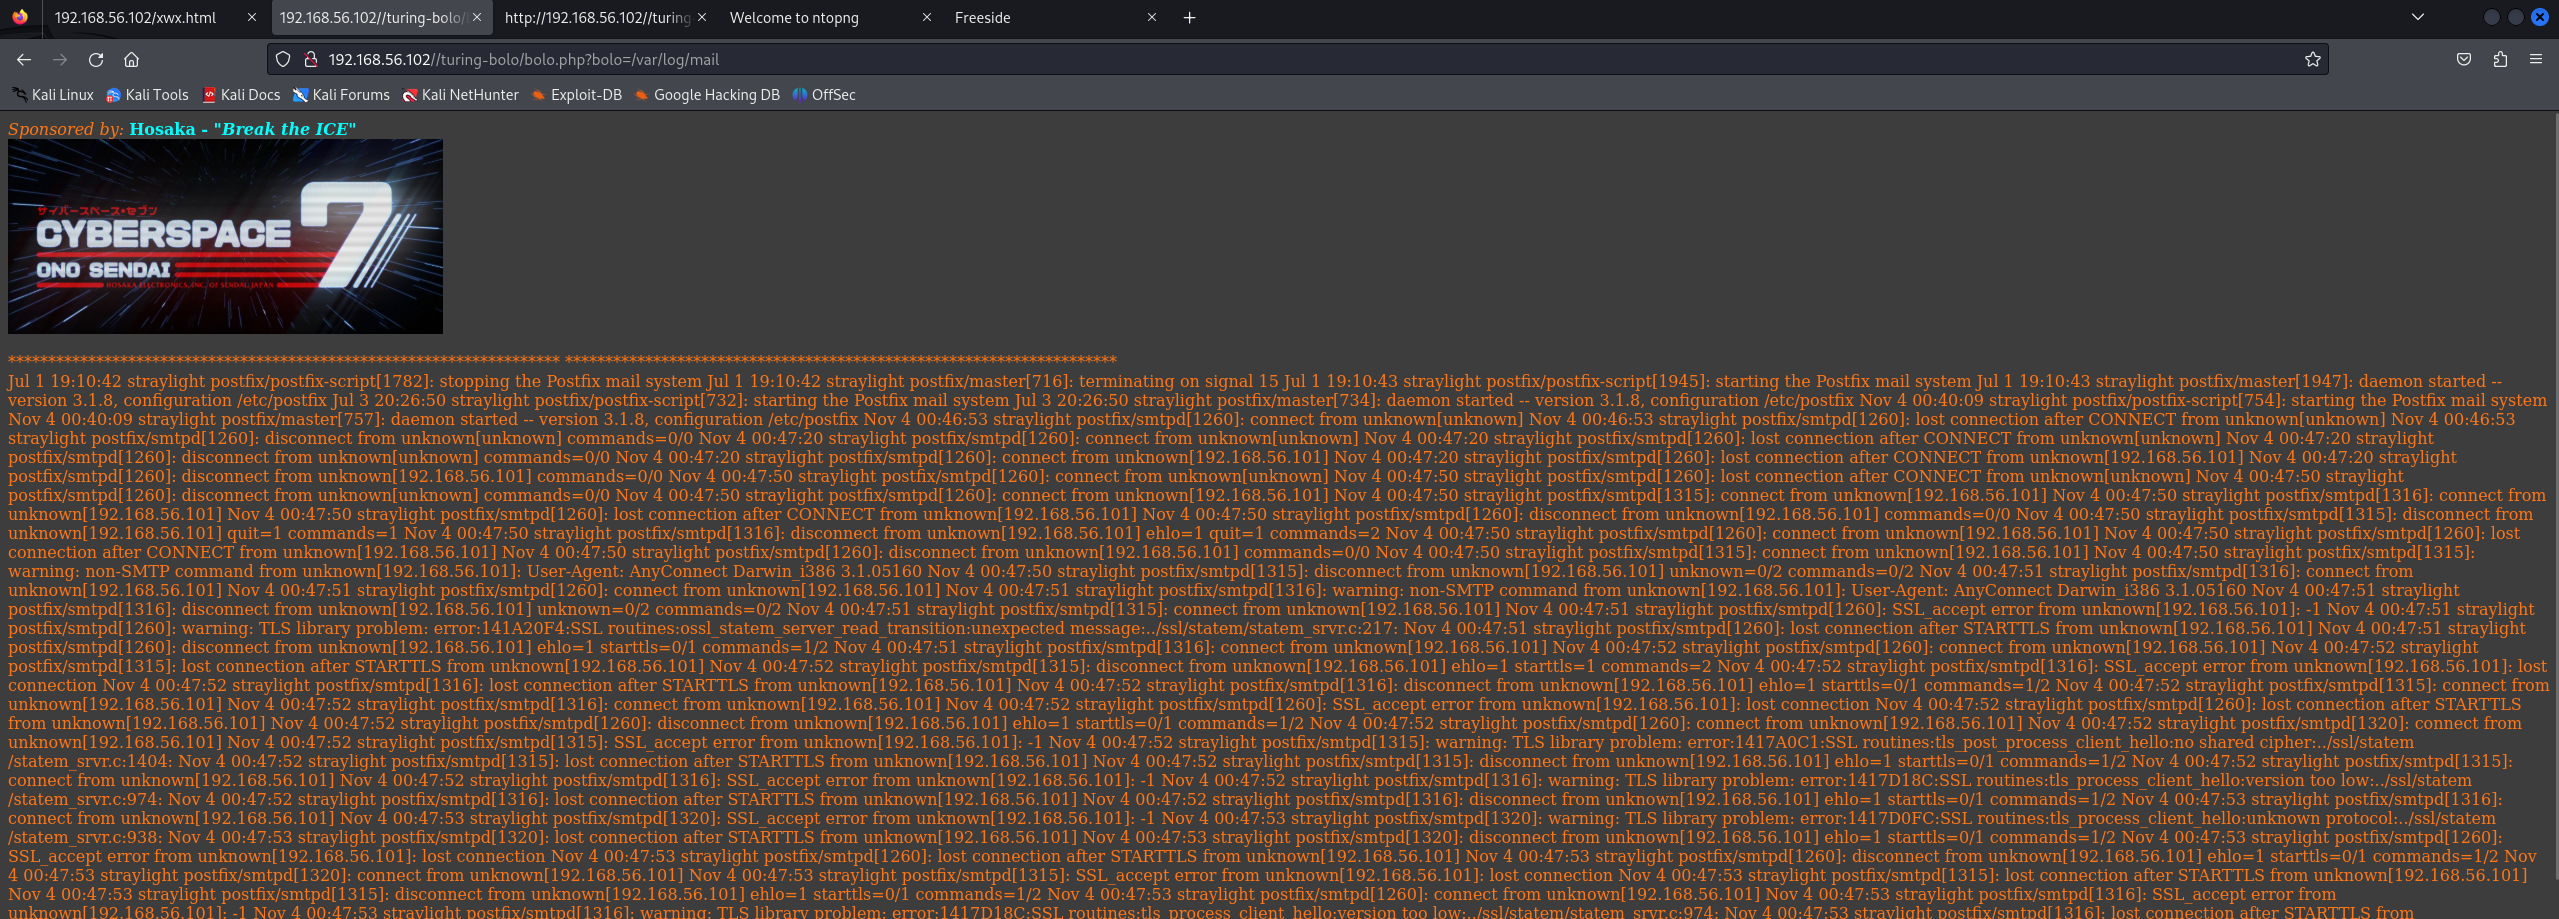Go to the browser home page
The width and height of the screenshot is (2559, 919).
131,60
